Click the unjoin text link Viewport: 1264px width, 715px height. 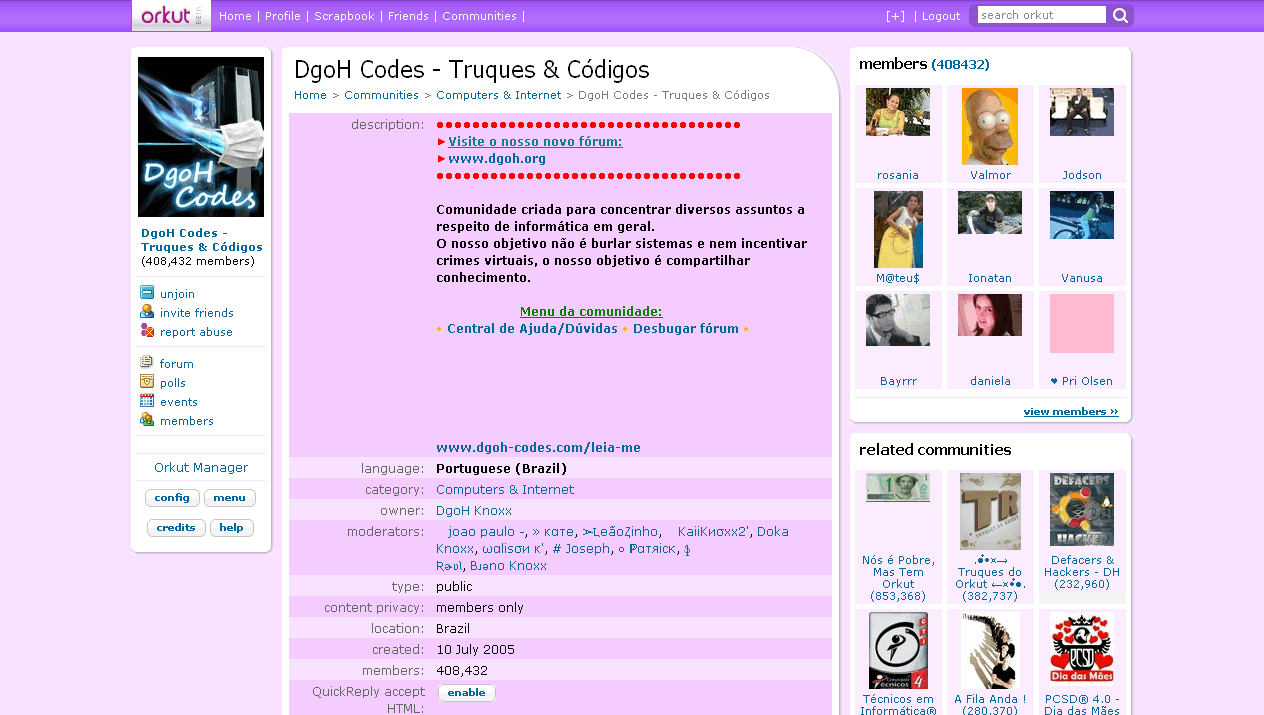click(x=177, y=294)
